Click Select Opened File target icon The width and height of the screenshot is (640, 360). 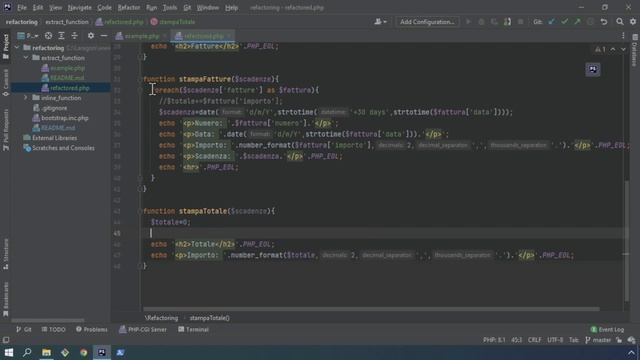pyautogui.click(x=48, y=36)
